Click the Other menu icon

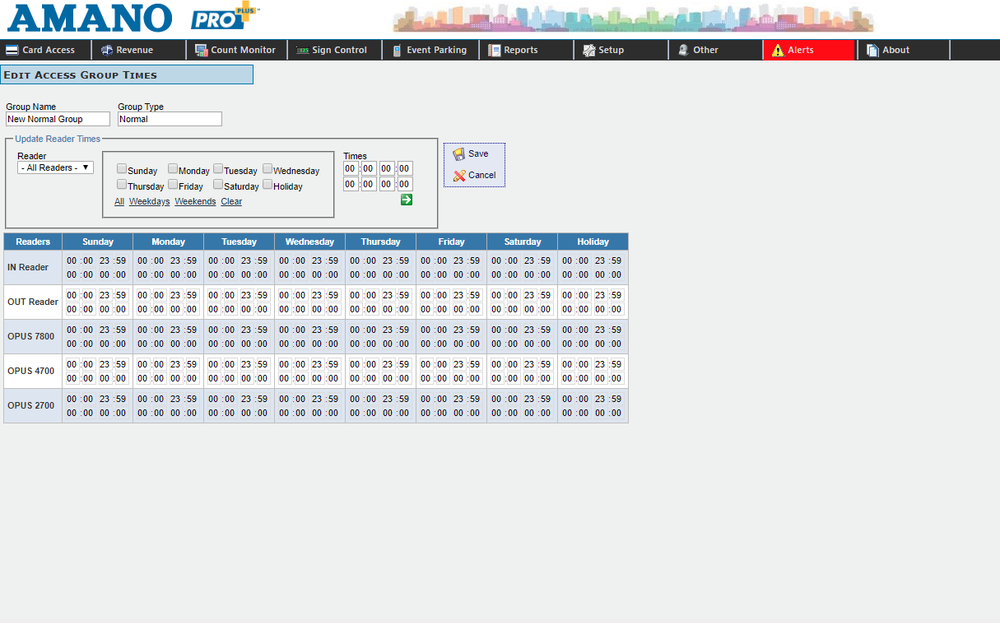(683, 50)
